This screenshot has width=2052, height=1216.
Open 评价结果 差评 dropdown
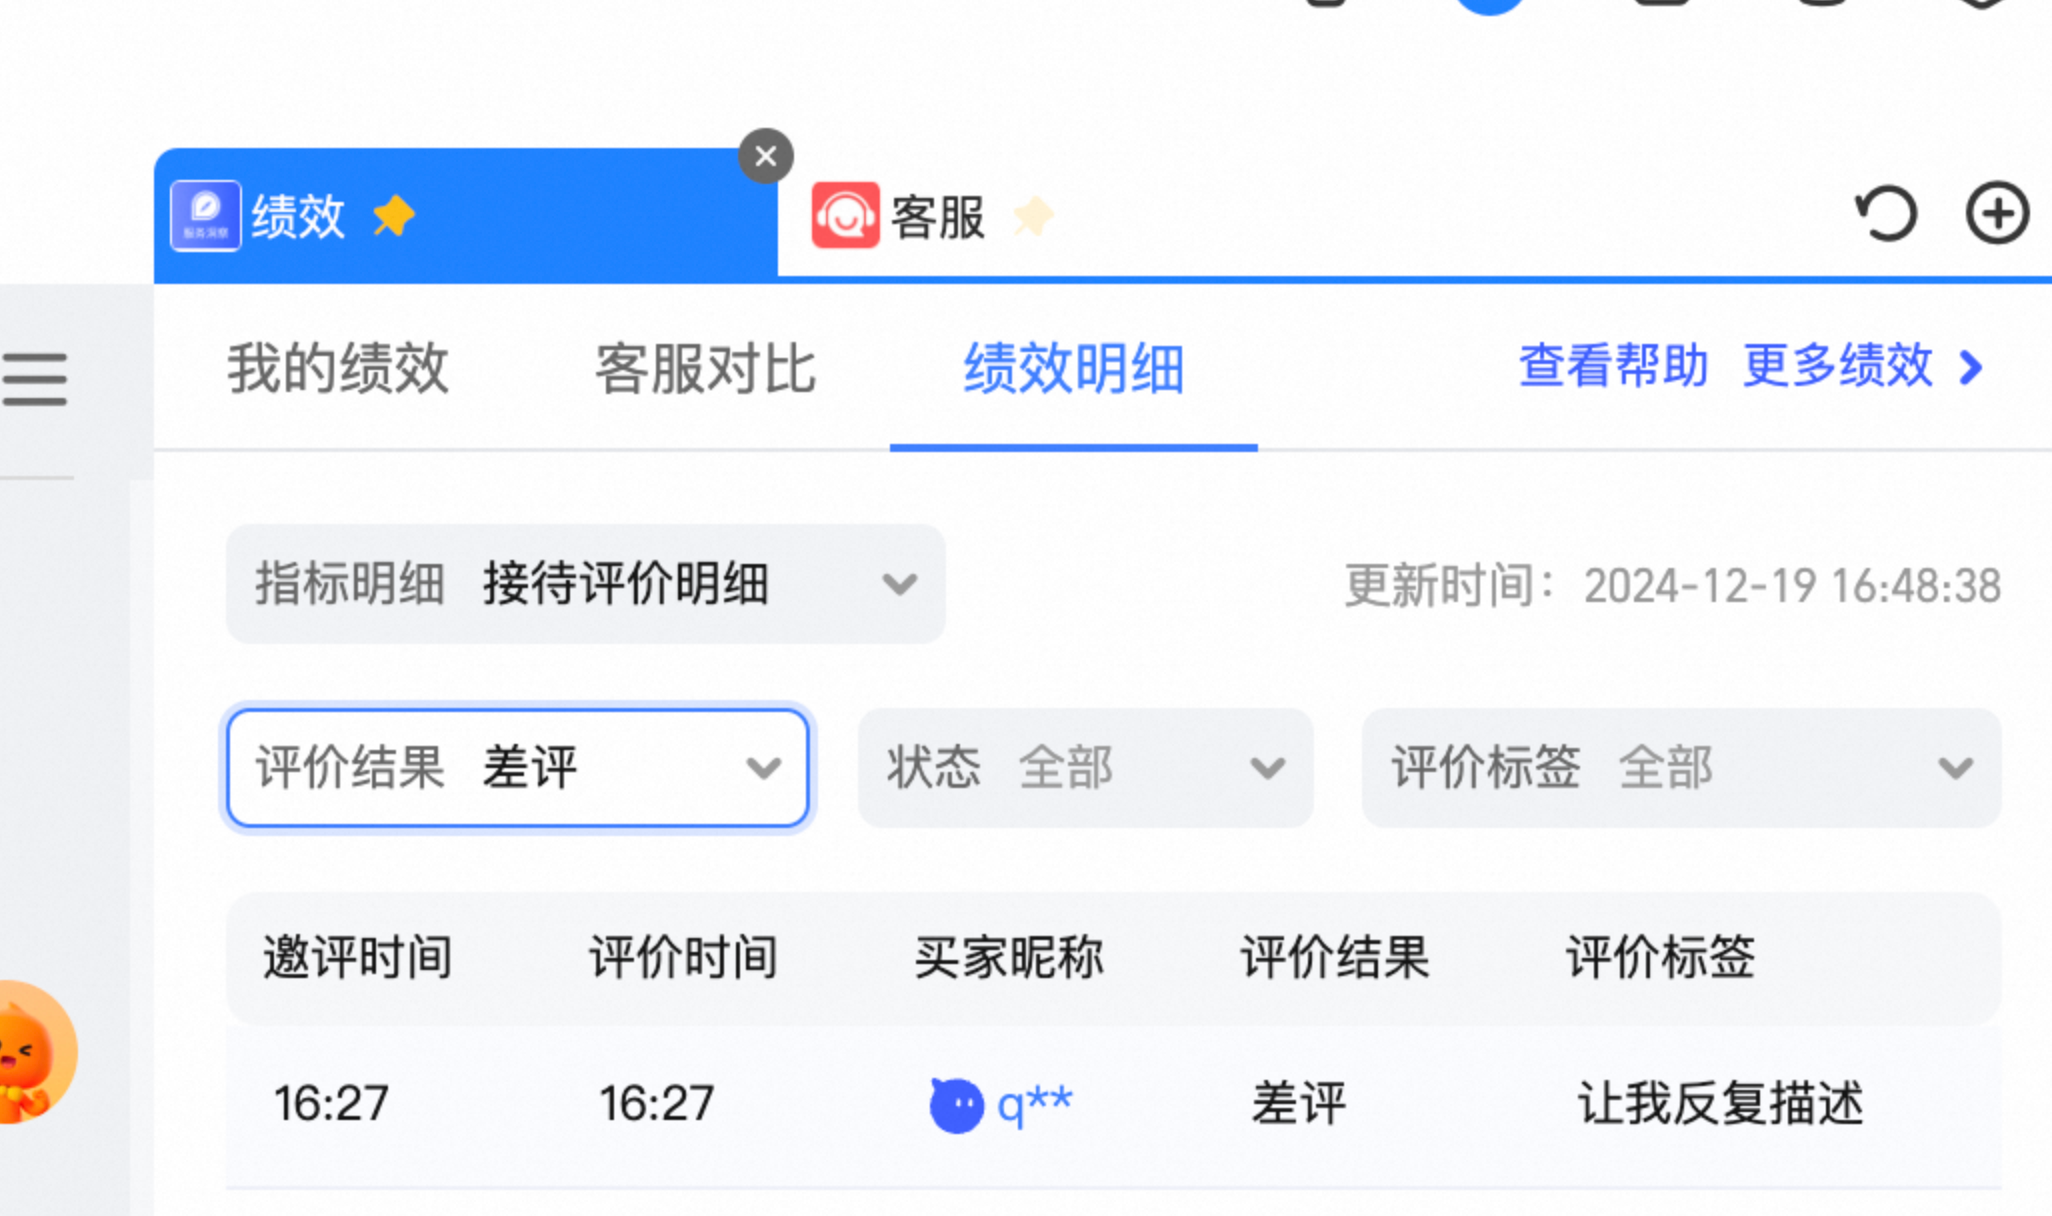[518, 768]
